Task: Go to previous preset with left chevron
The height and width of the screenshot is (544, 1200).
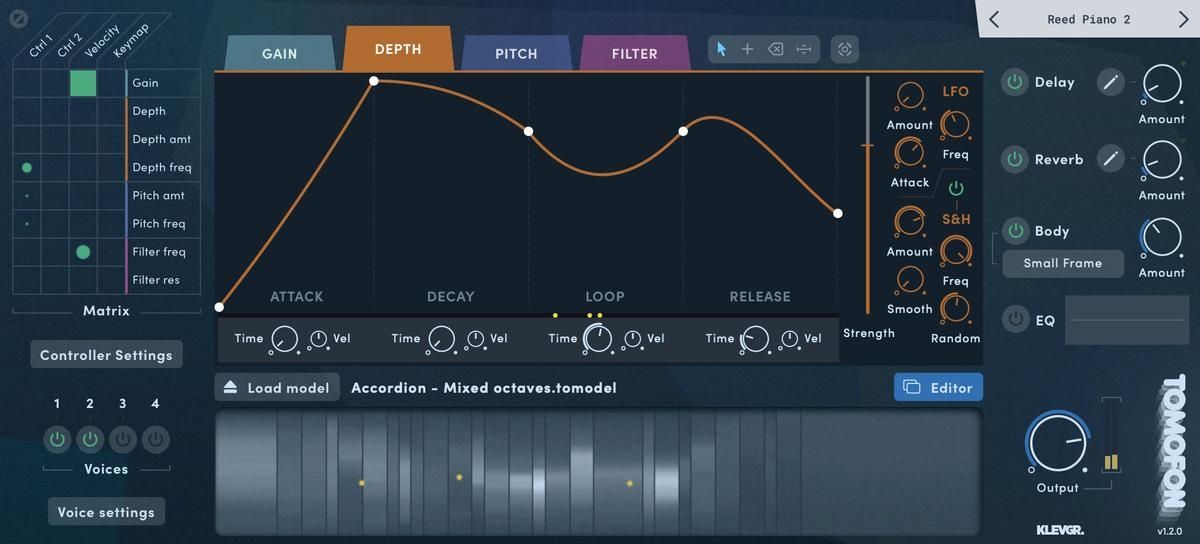Action: point(994,19)
